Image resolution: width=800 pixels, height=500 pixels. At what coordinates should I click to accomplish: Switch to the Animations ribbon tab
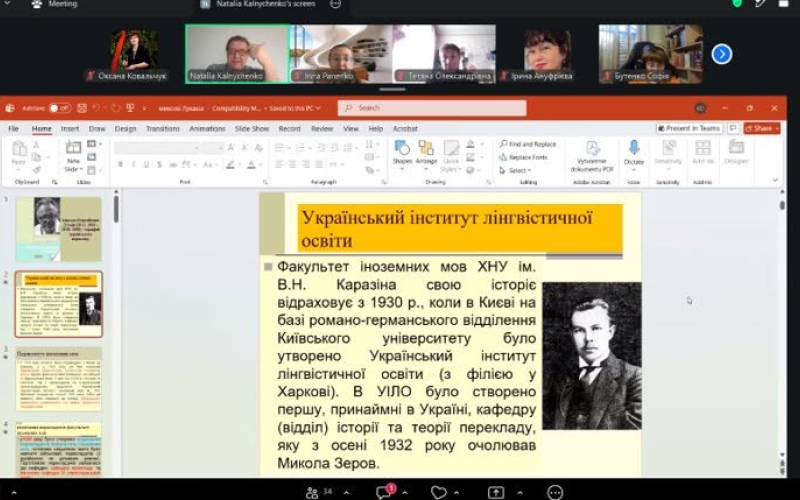[207, 129]
